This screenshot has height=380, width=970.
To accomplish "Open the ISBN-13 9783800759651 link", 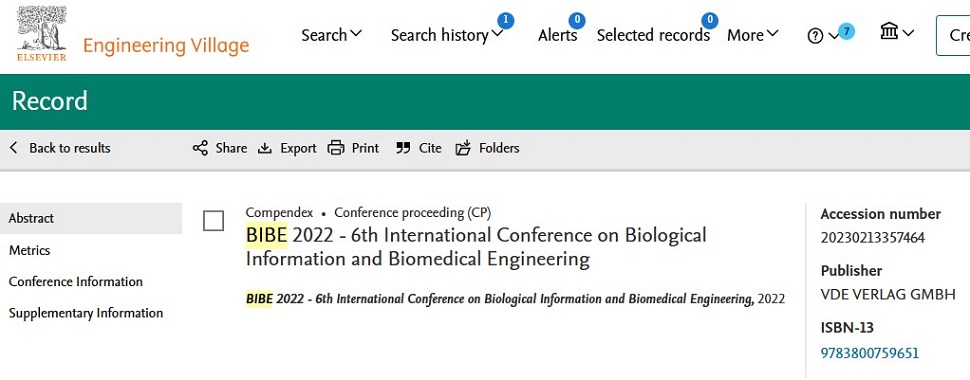I will (870, 353).
